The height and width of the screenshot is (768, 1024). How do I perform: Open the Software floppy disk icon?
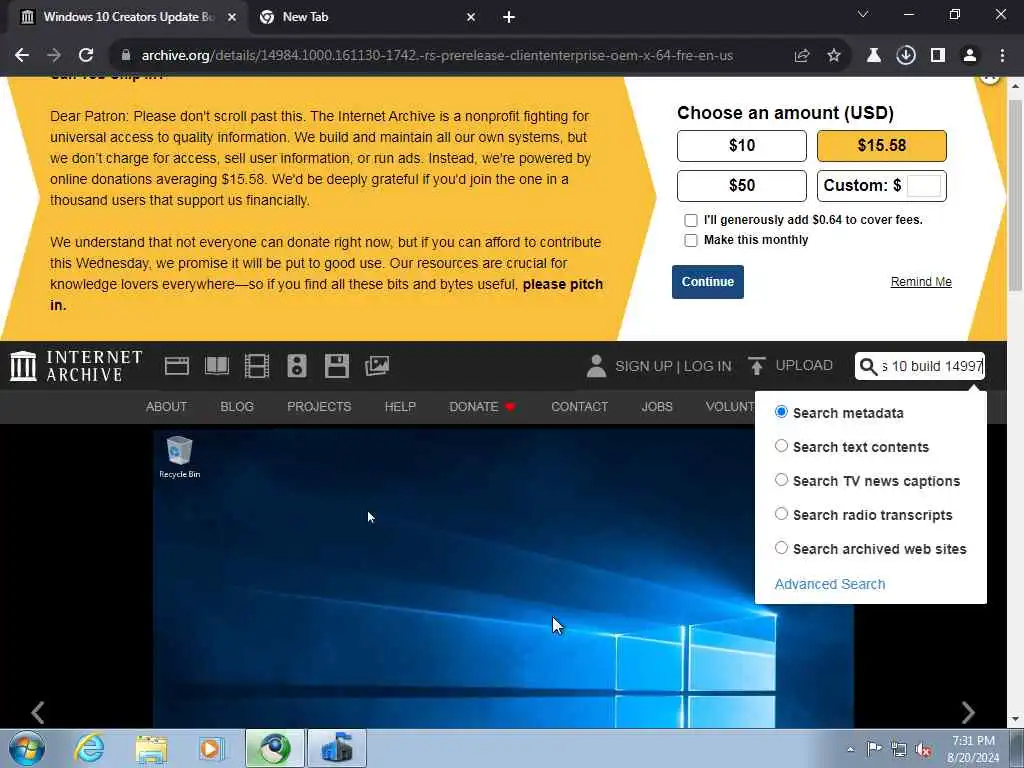pyautogui.click(x=336, y=366)
